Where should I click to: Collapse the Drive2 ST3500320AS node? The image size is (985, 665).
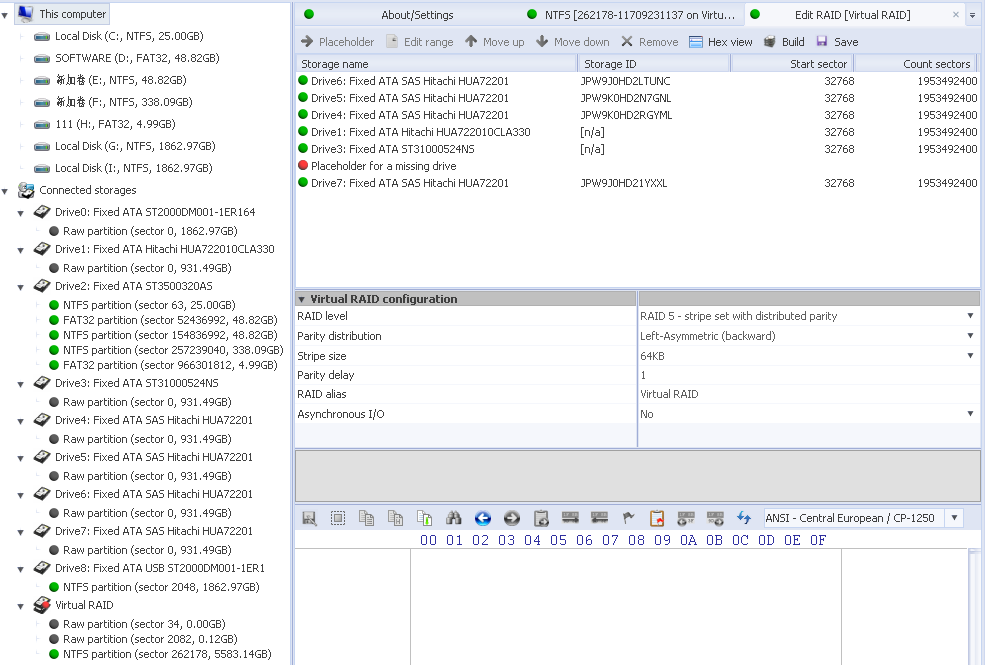(x=21, y=288)
